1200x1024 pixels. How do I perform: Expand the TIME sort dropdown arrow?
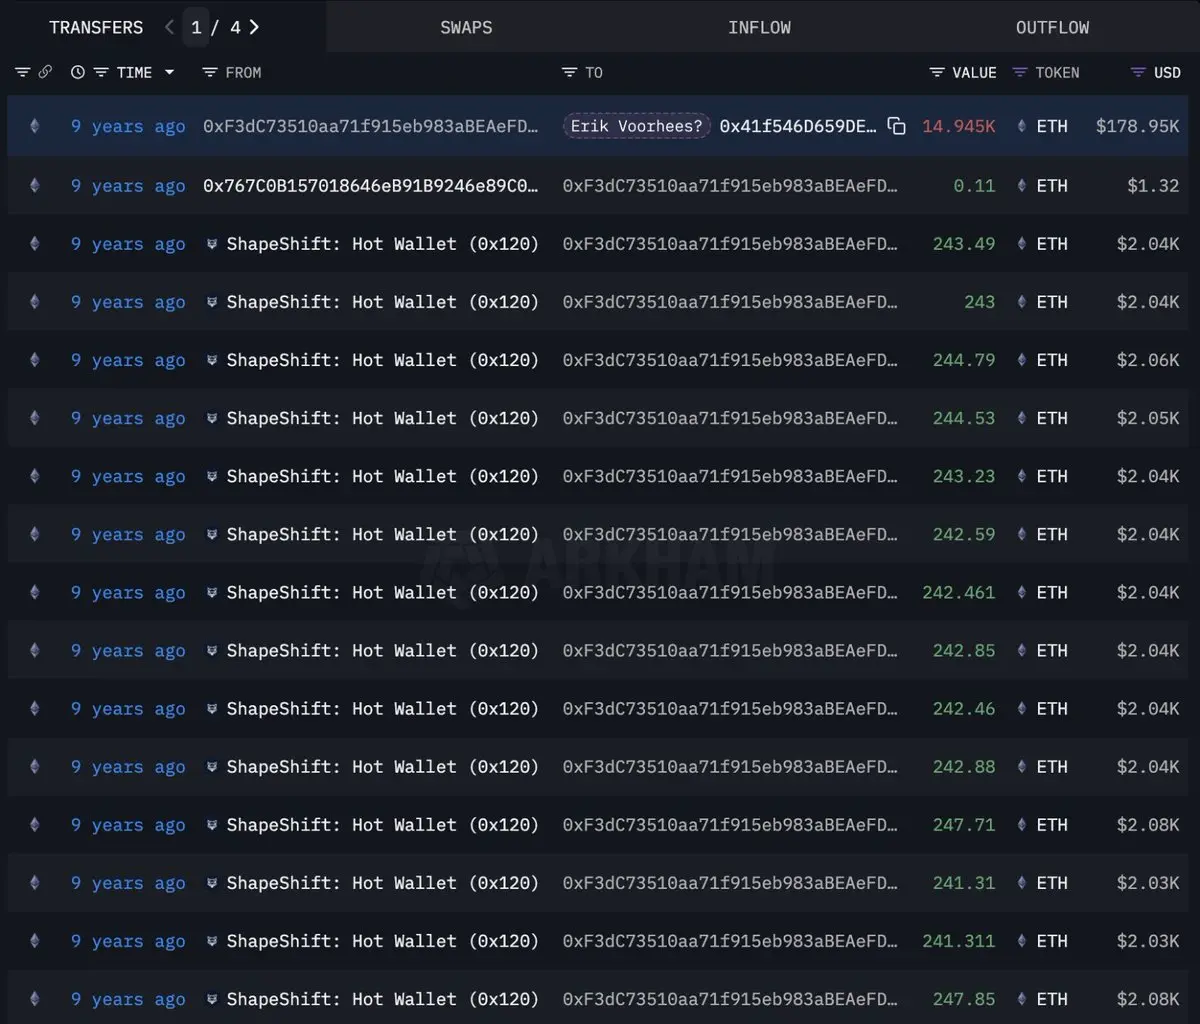[x=169, y=72]
